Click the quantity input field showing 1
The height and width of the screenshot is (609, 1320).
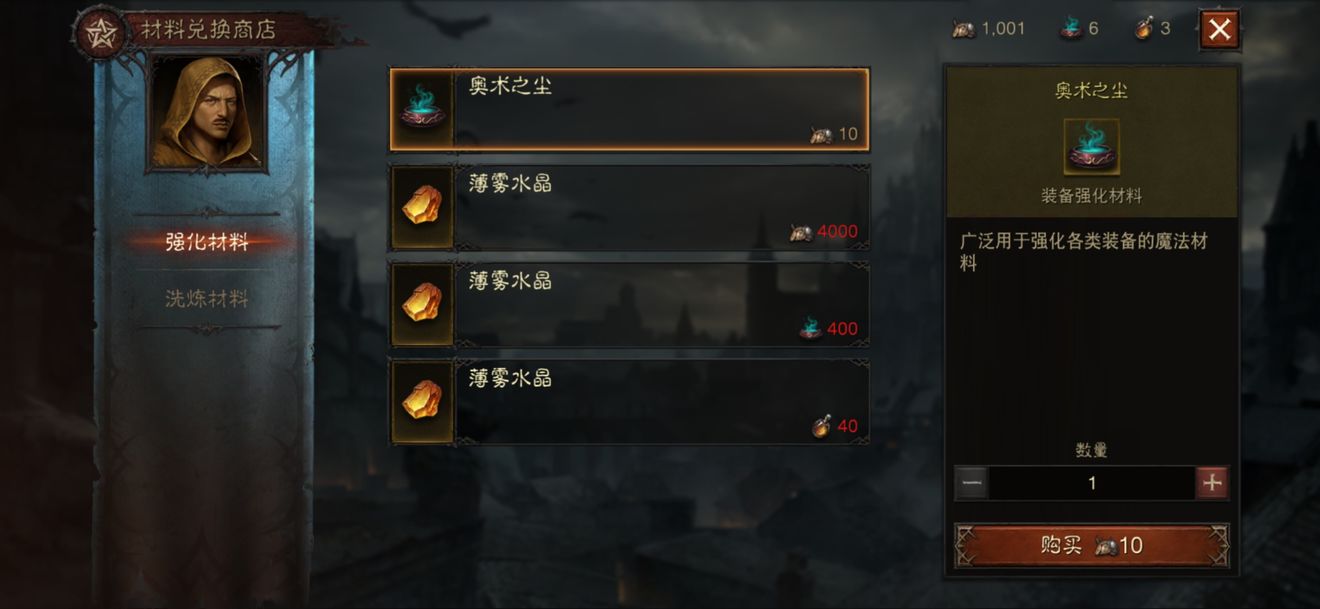tap(1092, 484)
